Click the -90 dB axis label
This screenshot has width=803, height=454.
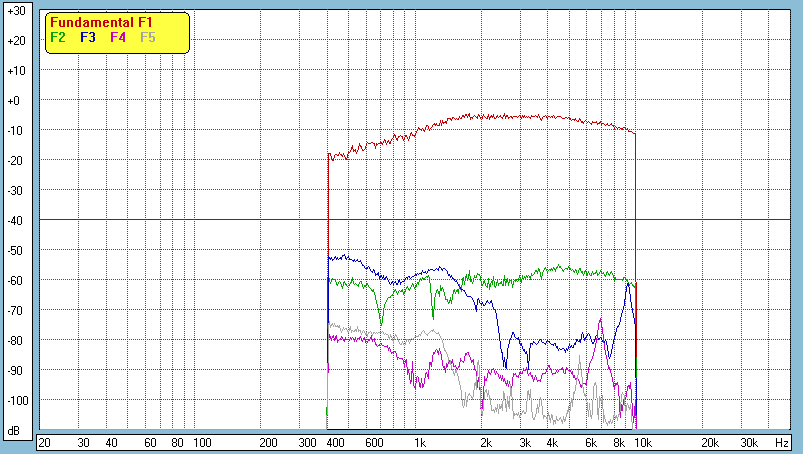(x=15, y=371)
